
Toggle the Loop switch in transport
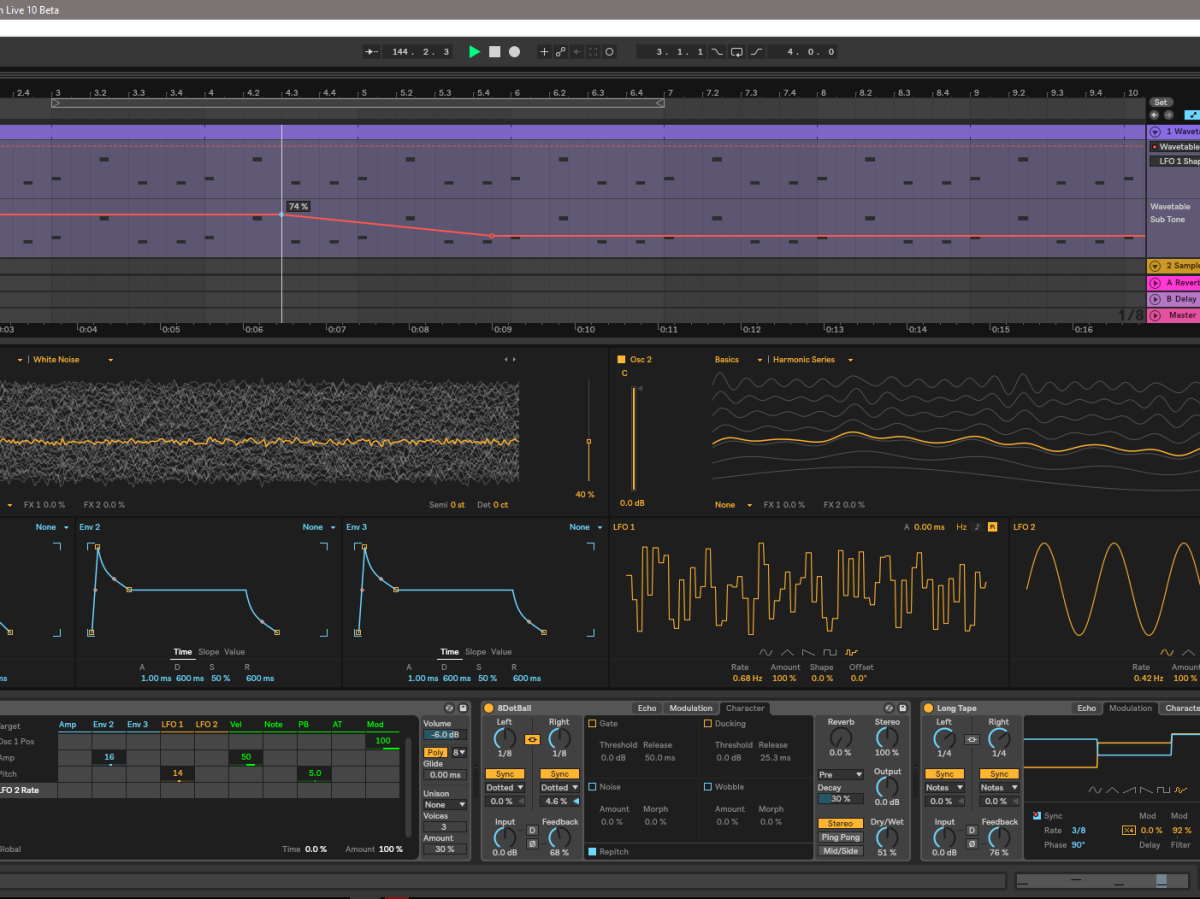pyautogui.click(x=736, y=52)
